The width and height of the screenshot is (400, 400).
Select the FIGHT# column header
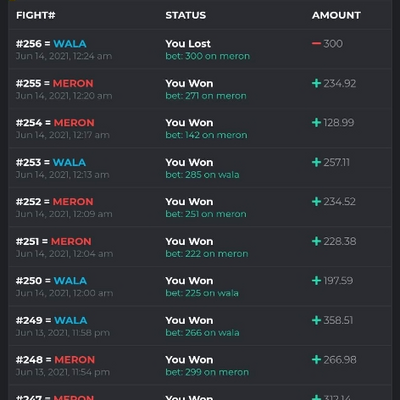click(x=36, y=15)
